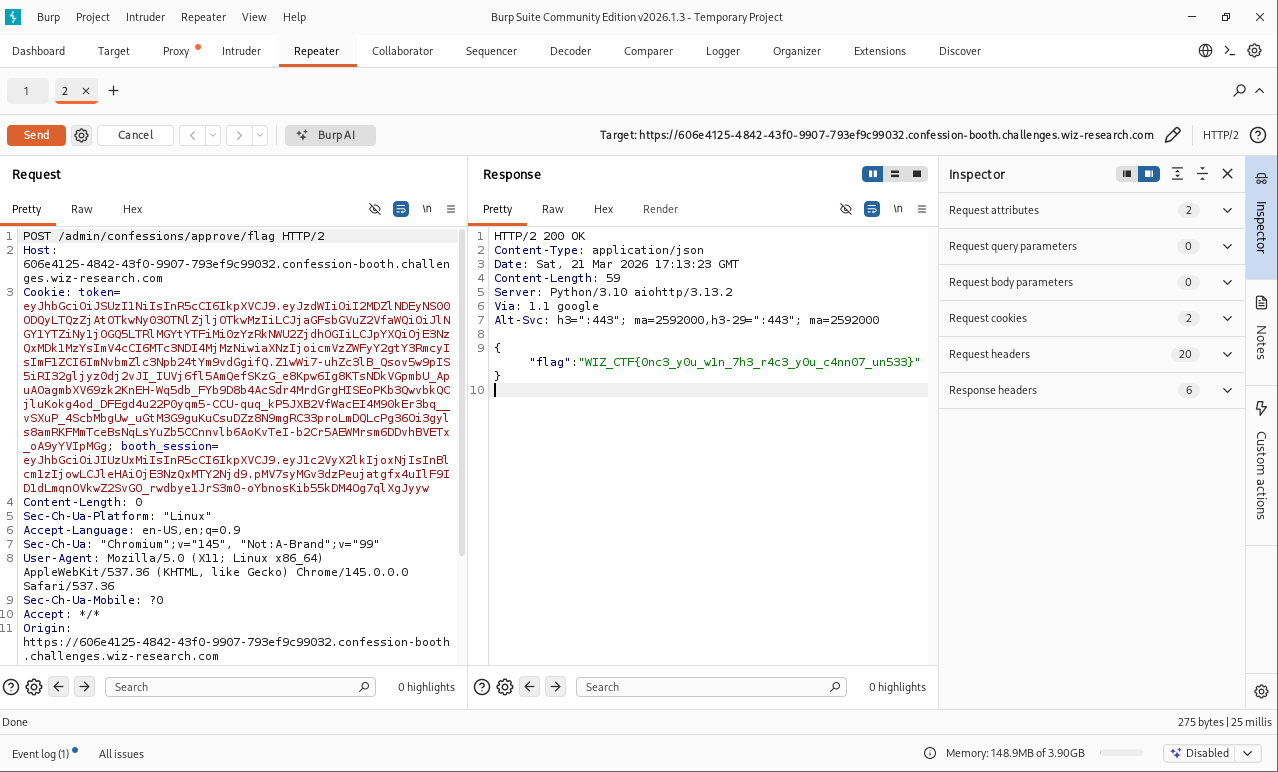Screen dimensions: 1278x772
Task: Click the memory usage bar
Action: [1120, 753]
